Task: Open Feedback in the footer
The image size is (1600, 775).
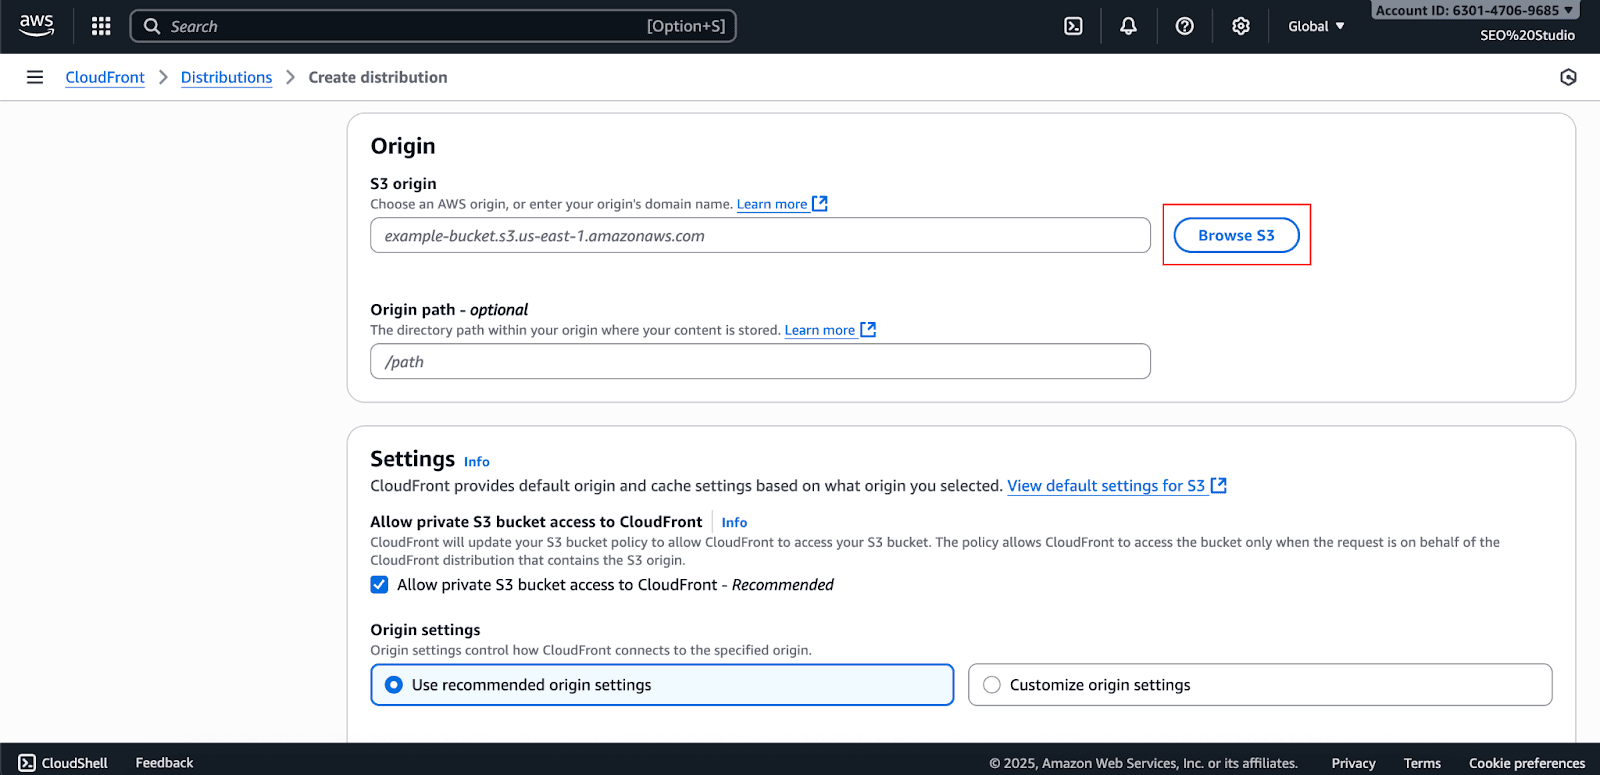Action: click(164, 763)
